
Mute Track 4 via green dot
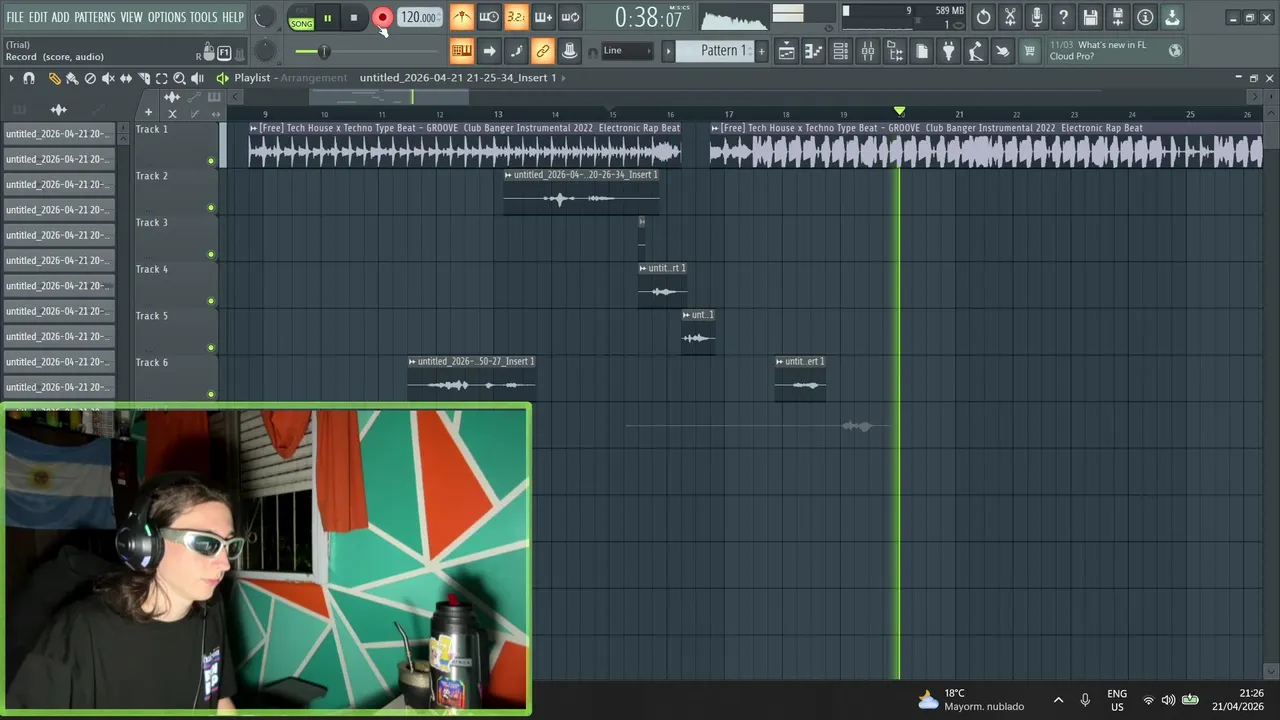pyautogui.click(x=211, y=301)
